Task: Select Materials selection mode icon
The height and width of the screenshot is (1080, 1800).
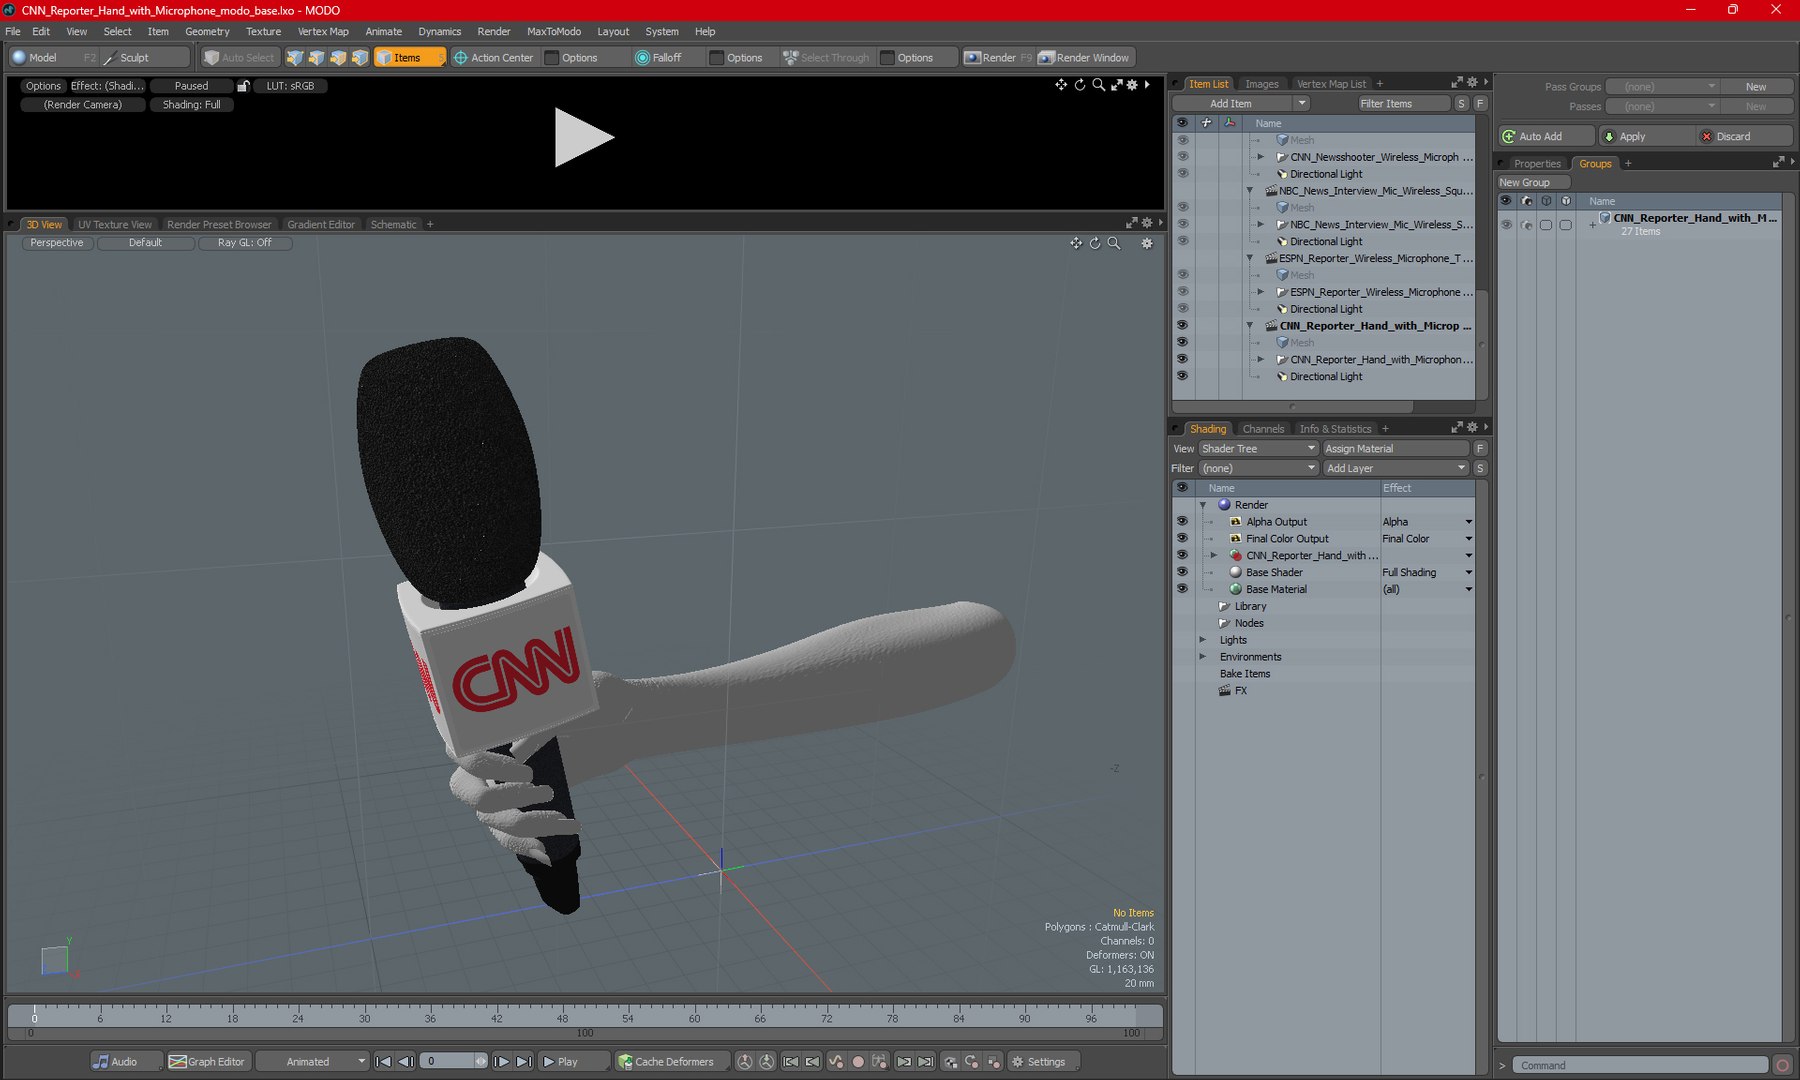Action: point(361,57)
